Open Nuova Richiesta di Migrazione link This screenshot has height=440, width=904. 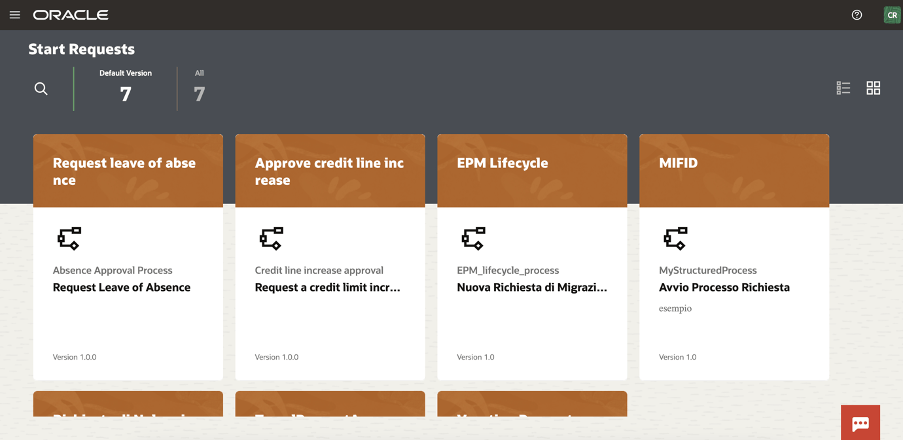(531, 288)
